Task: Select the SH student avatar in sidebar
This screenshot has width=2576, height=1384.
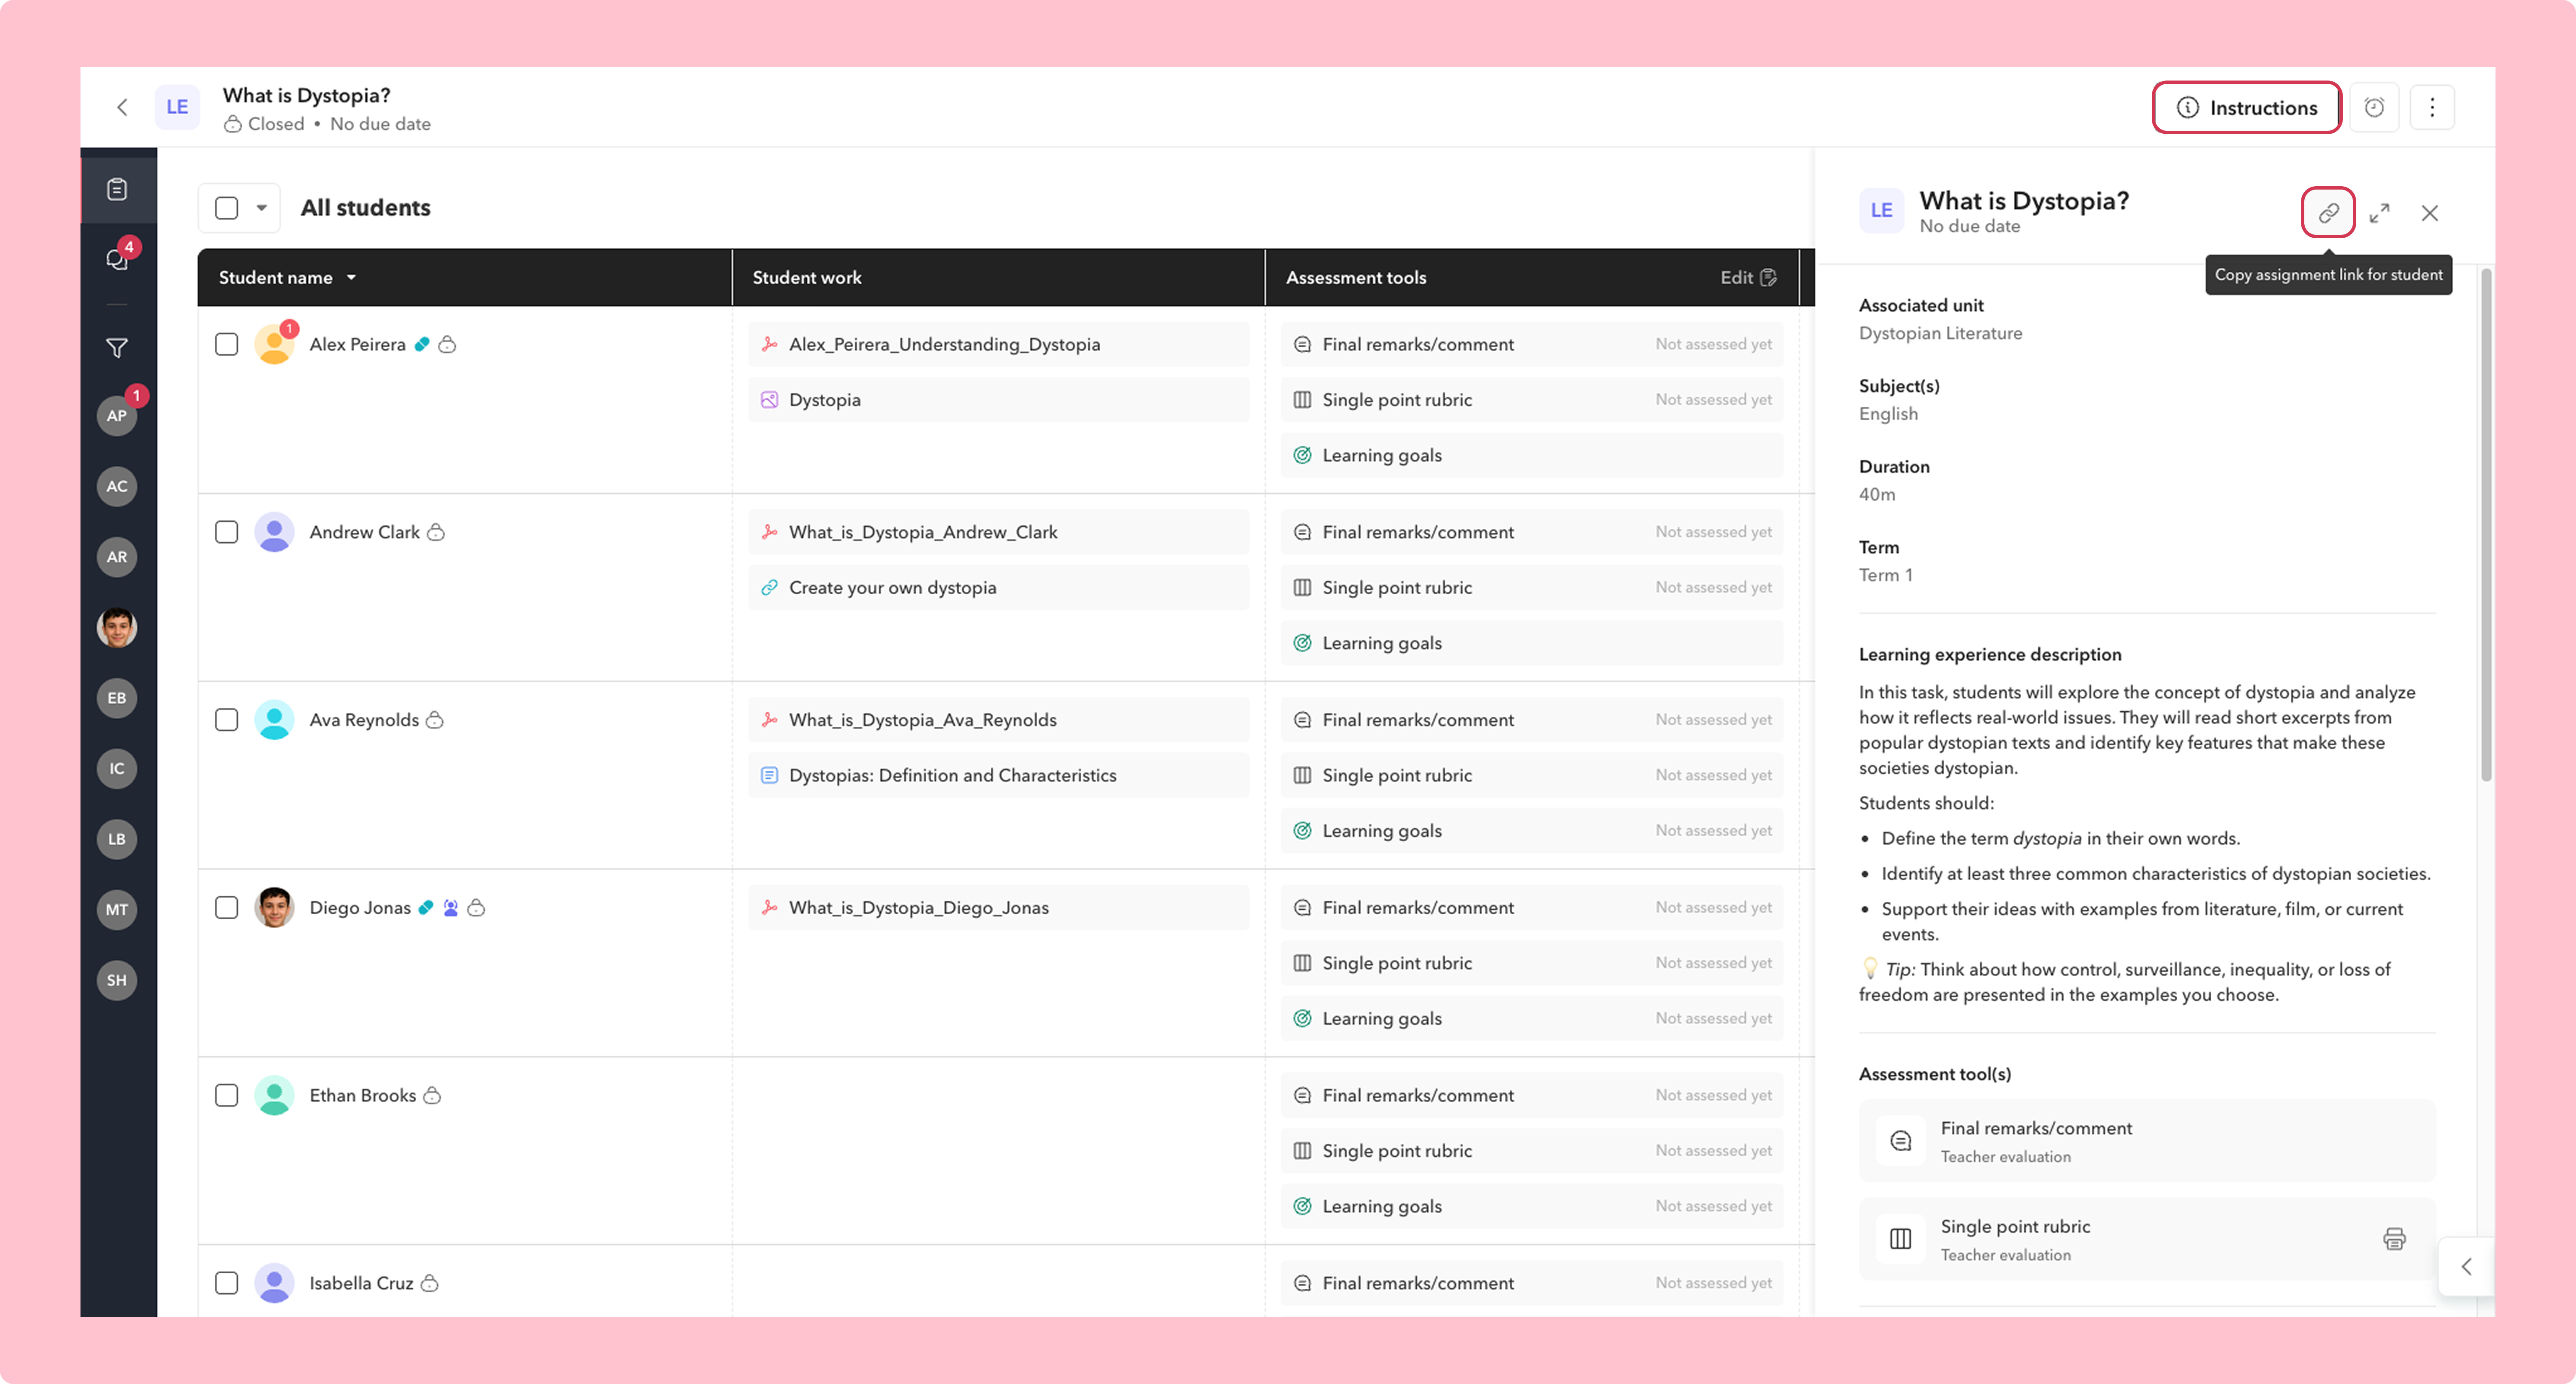Action: tap(117, 980)
